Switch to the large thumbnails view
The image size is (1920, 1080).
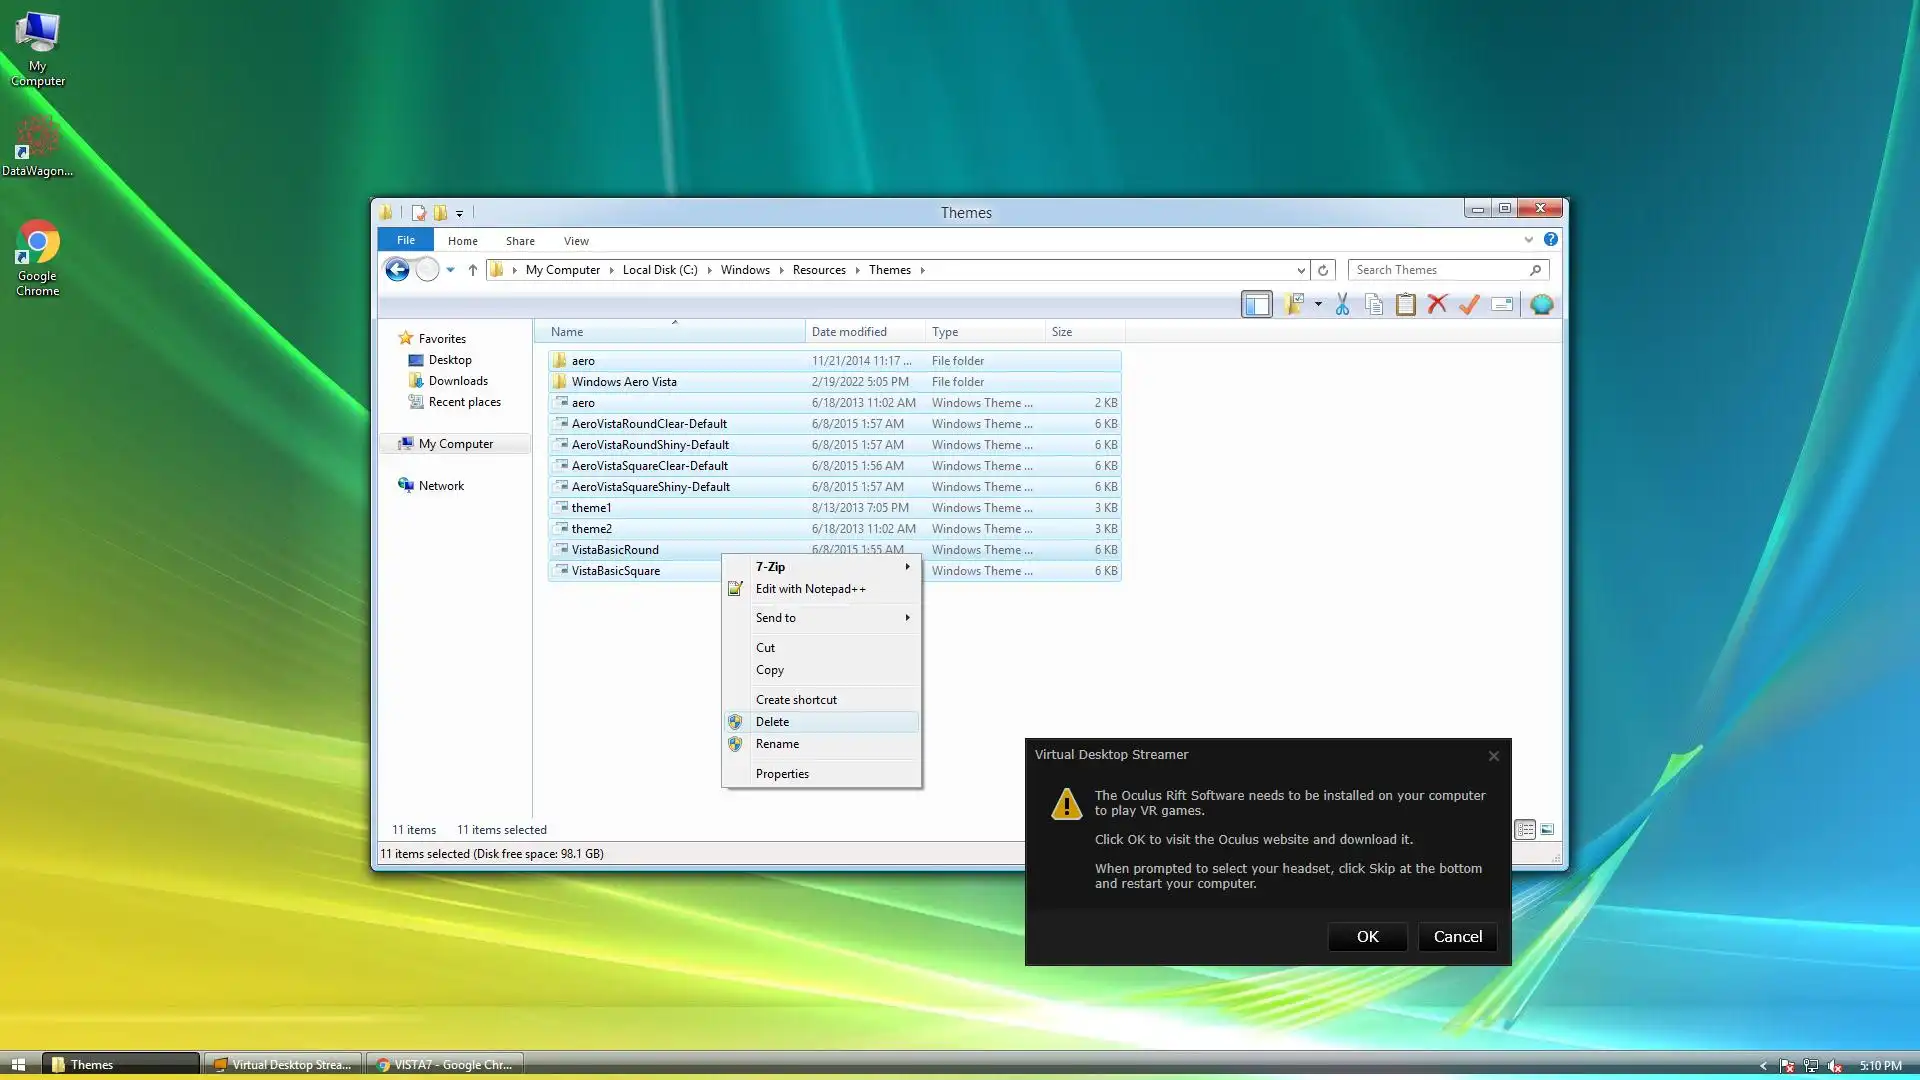[x=1547, y=830]
